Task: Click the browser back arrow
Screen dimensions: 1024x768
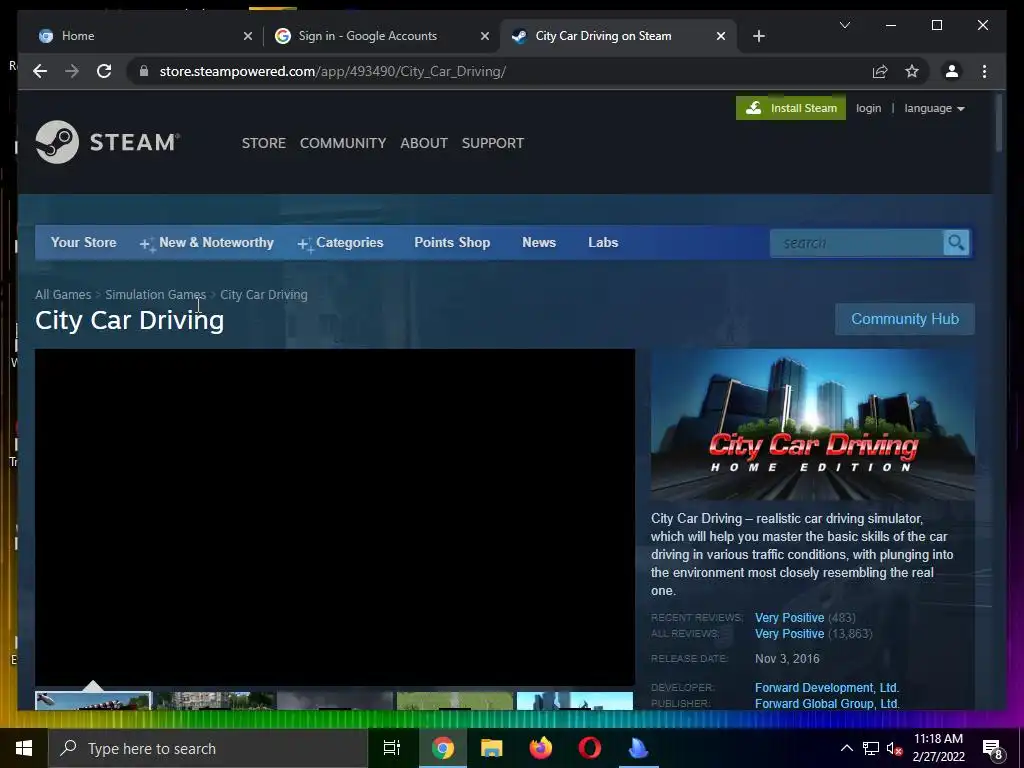Action: click(x=40, y=71)
